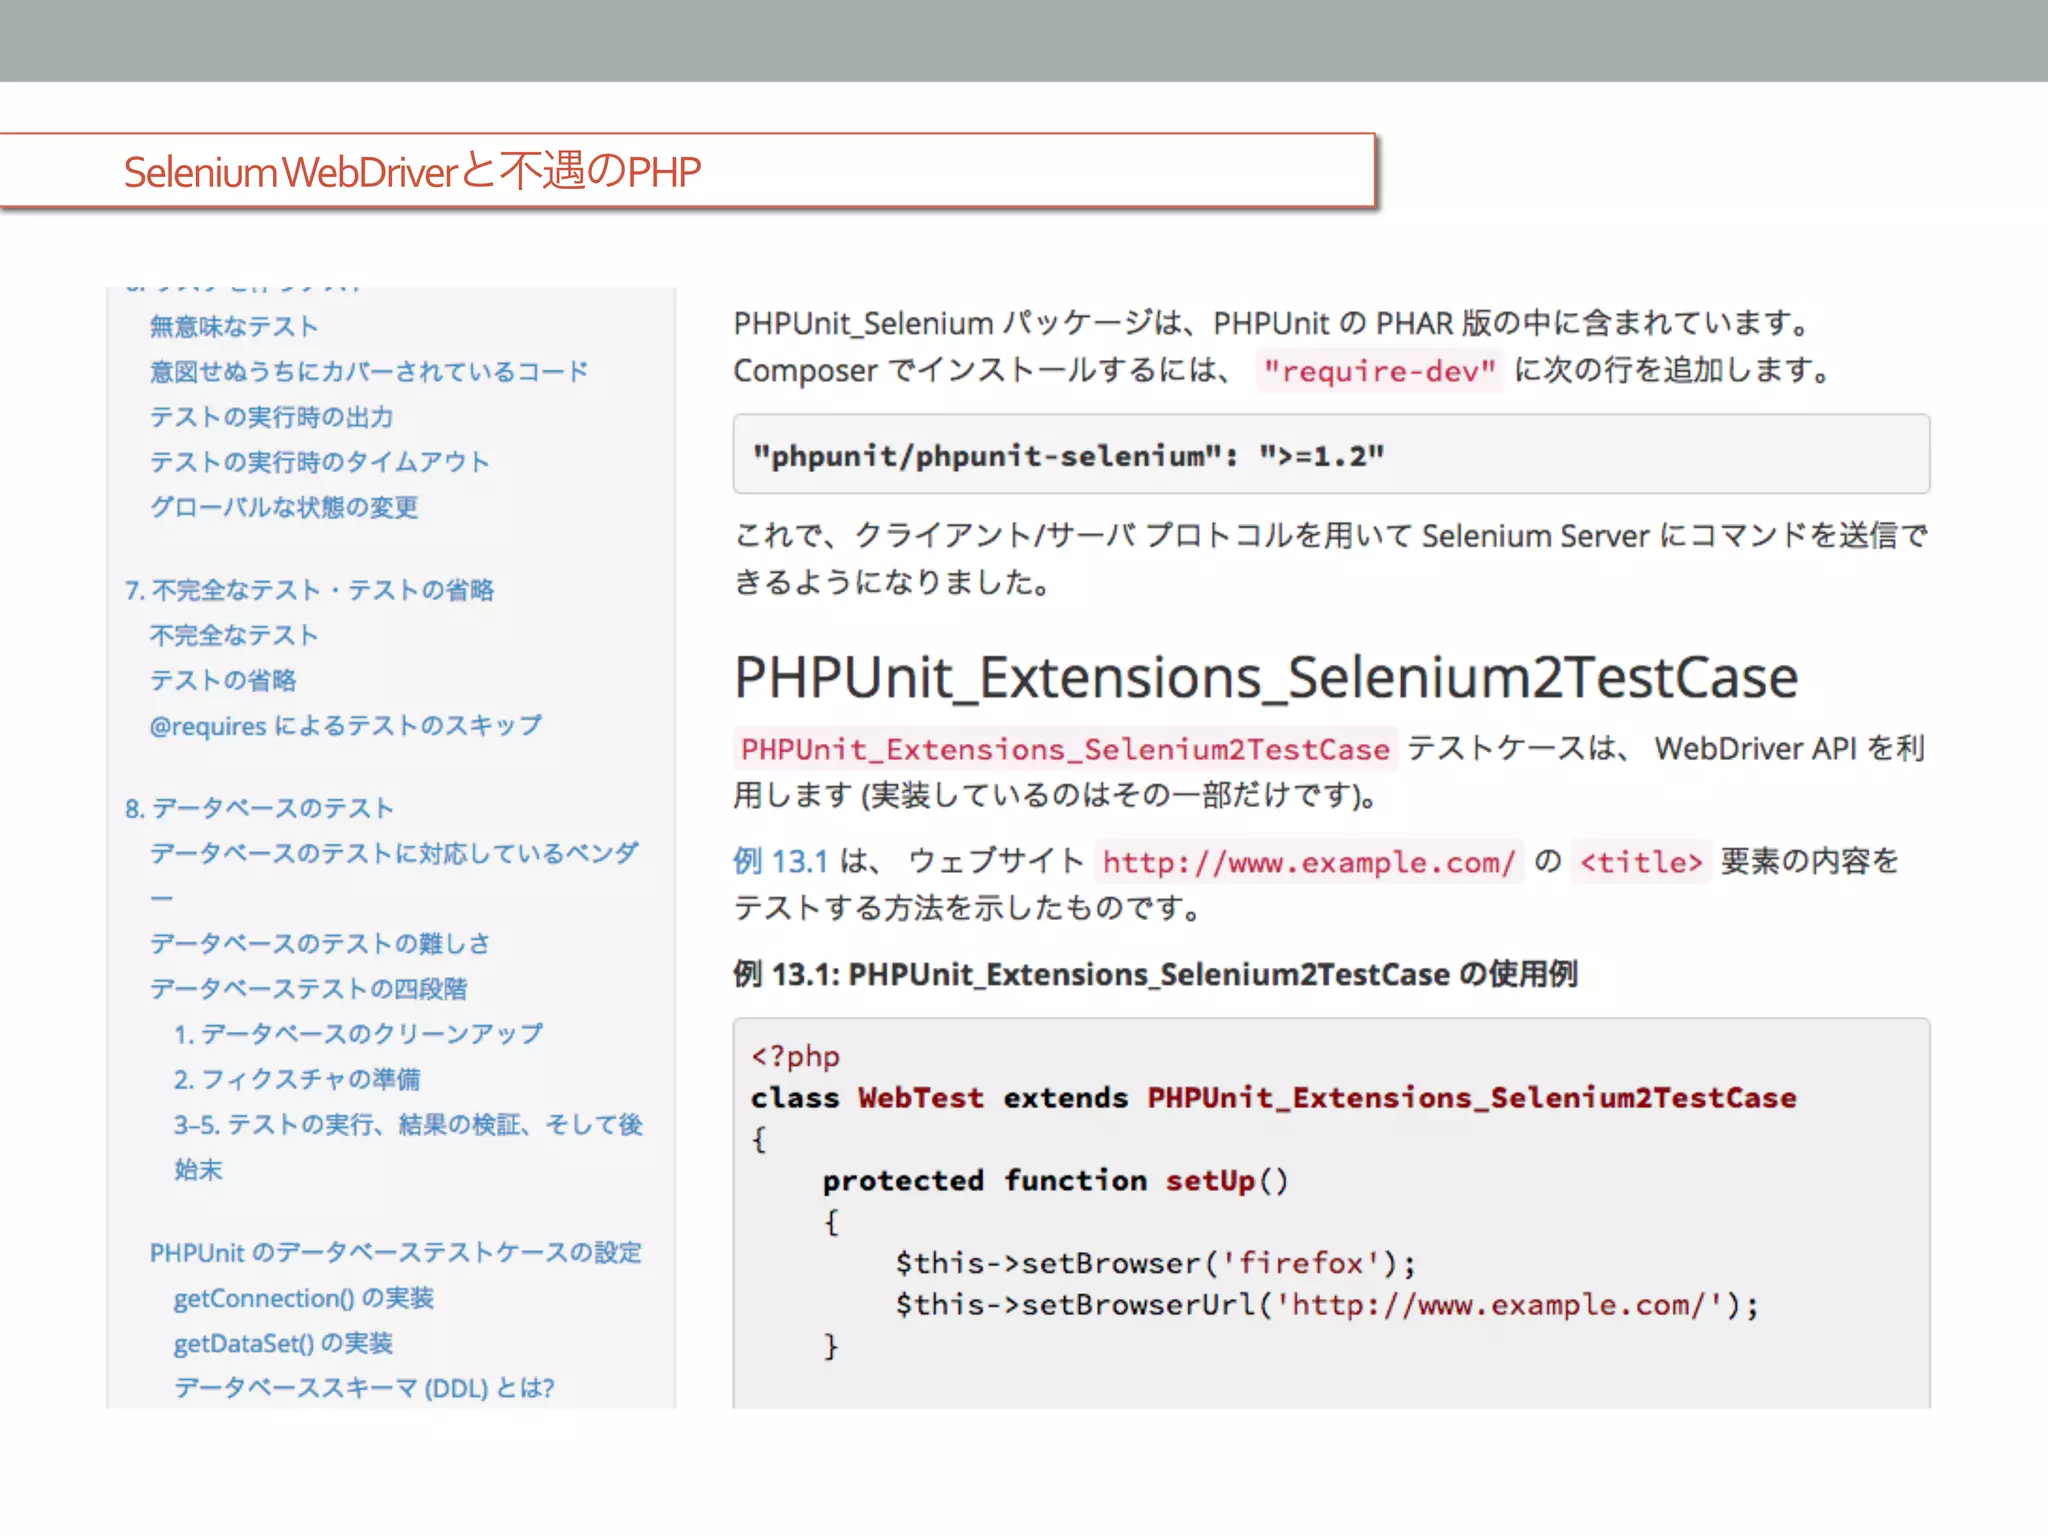Open the テストの省略 sub-link
The width and height of the screenshot is (2048, 1536).
point(223,680)
